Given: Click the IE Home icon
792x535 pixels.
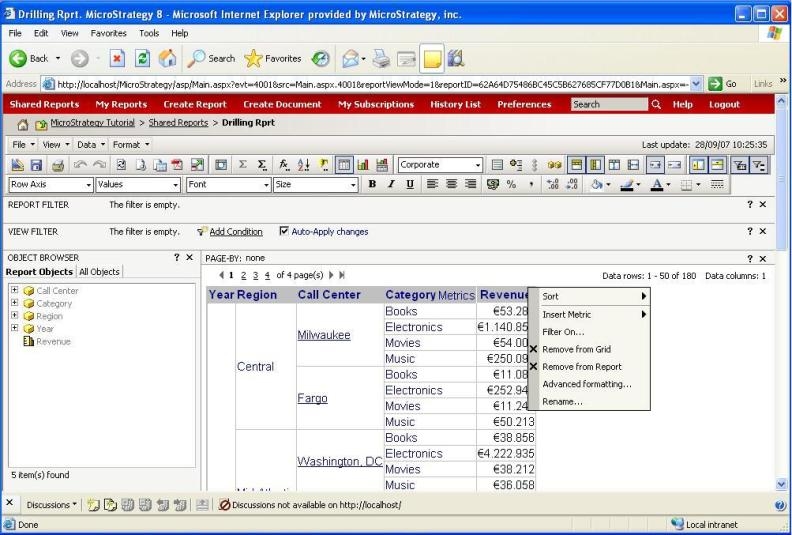Looking at the screenshot, I should click(x=169, y=58).
